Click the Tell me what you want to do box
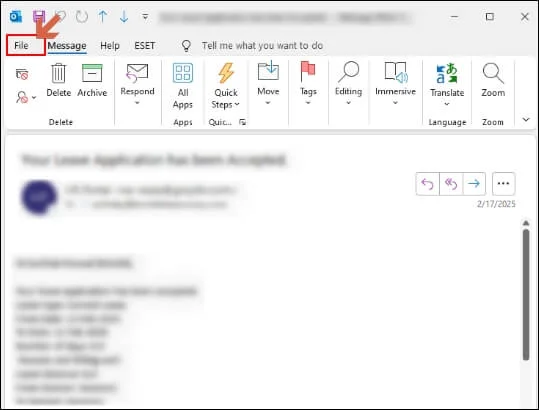Screen dimensions: 539x410 tap(262, 46)
